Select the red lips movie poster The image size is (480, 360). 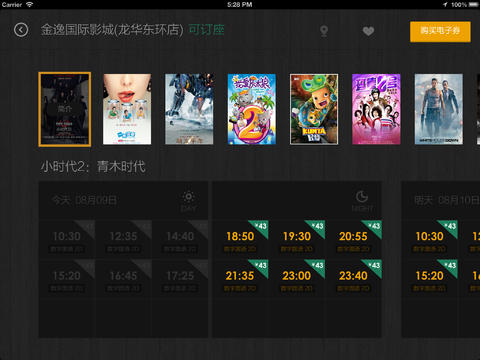pos(127,109)
